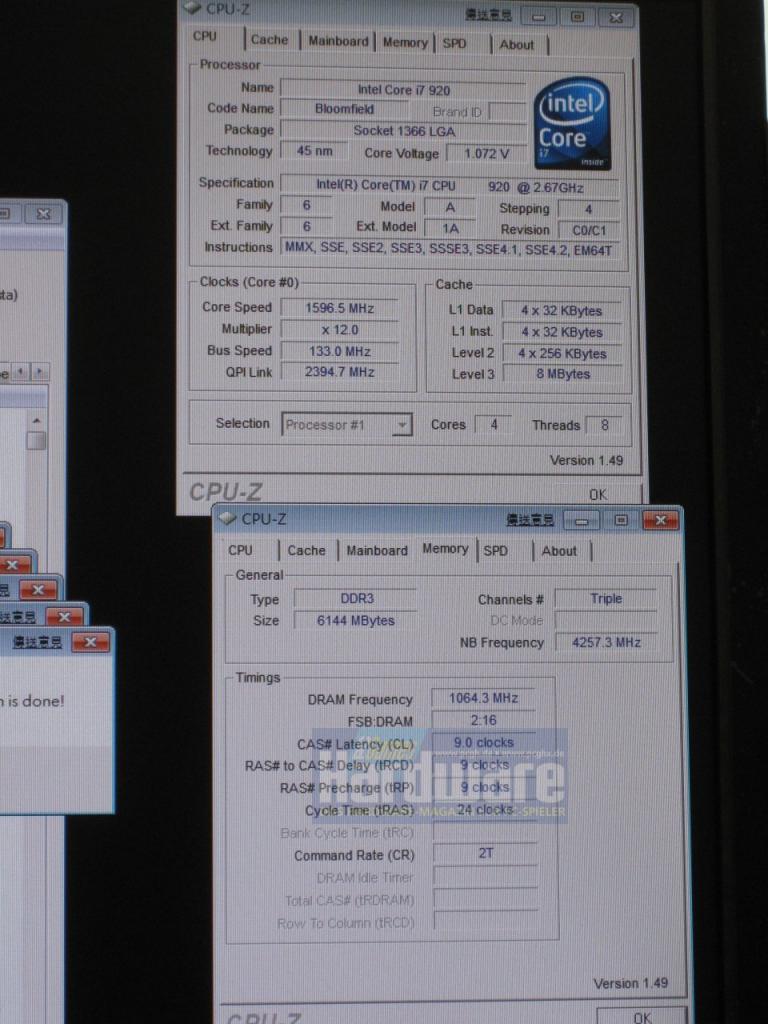Click the Revision value 'C0/C1'
768x1024 pixels.
coord(589,231)
